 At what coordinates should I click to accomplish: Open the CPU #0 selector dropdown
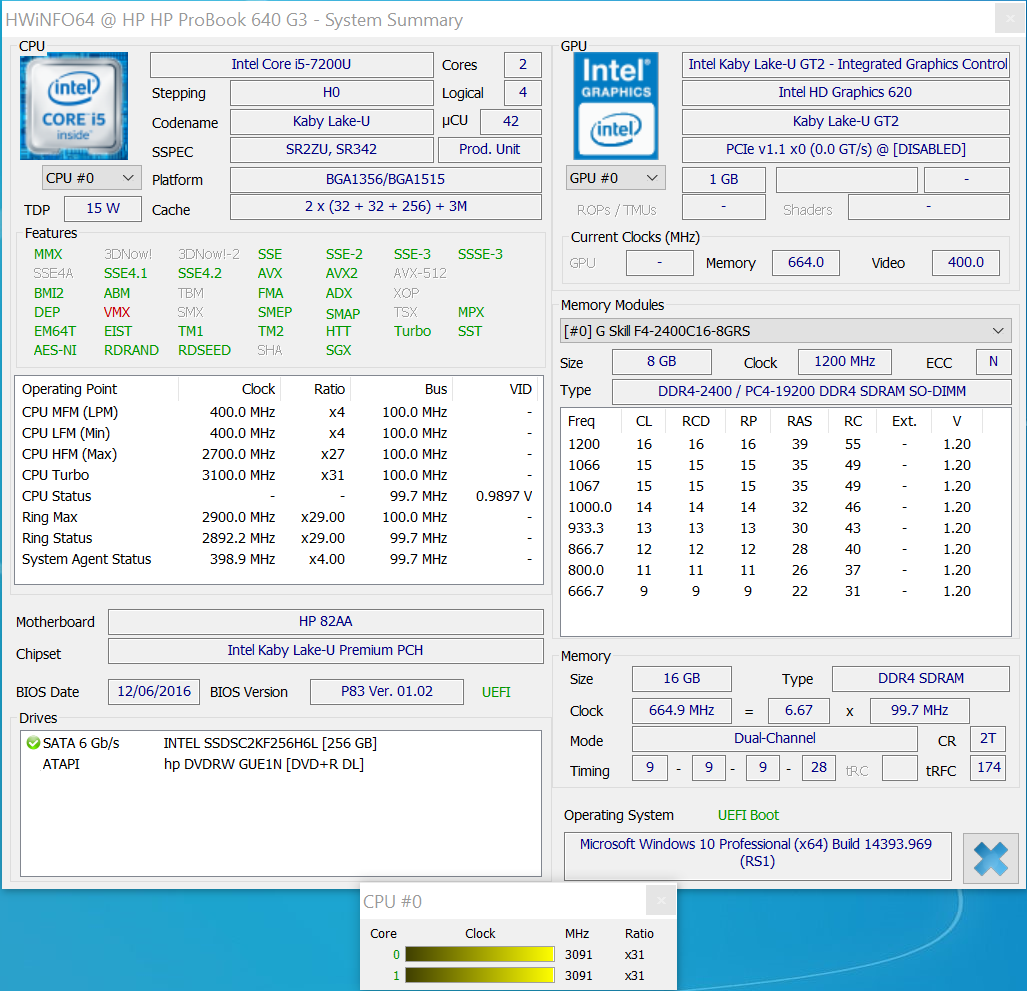tap(91, 178)
